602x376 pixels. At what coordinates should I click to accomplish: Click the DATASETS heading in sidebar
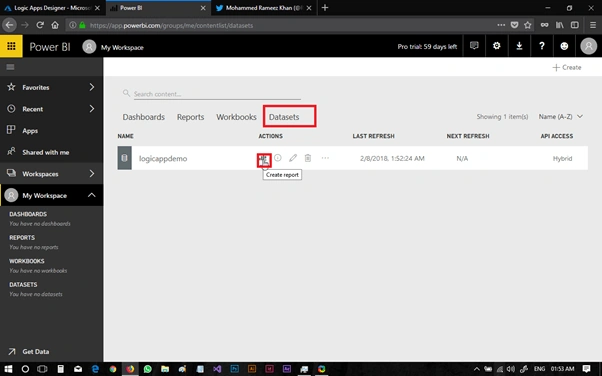click(x=23, y=284)
